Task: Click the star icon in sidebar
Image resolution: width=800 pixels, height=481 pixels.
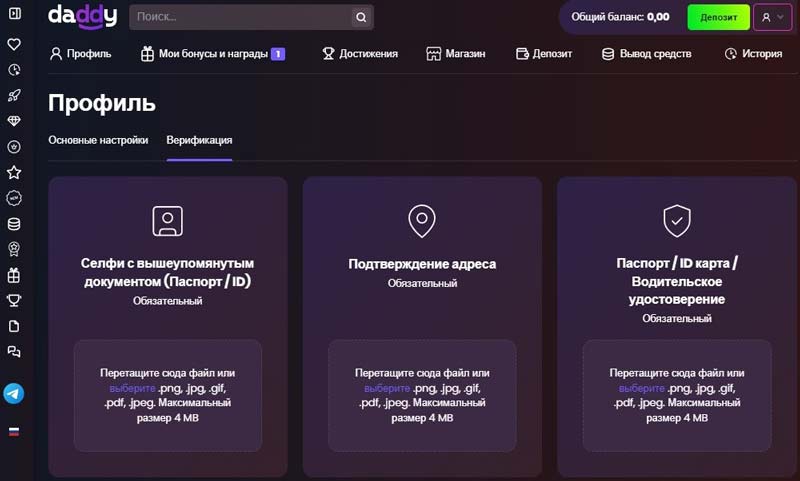Action: [x=14, y=172]
